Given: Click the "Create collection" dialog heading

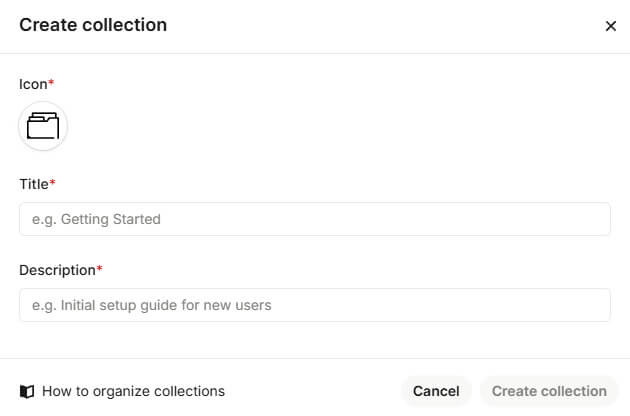Looking at the screenshot, I should pyautogui.click(x=93, y=25).
